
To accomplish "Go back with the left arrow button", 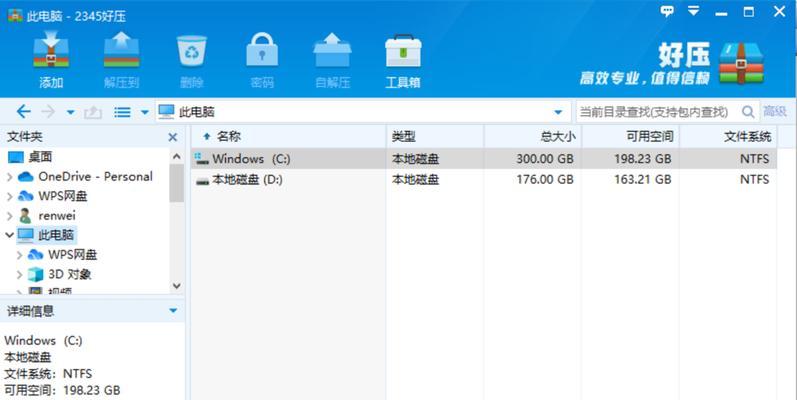I will click(23, 111).
